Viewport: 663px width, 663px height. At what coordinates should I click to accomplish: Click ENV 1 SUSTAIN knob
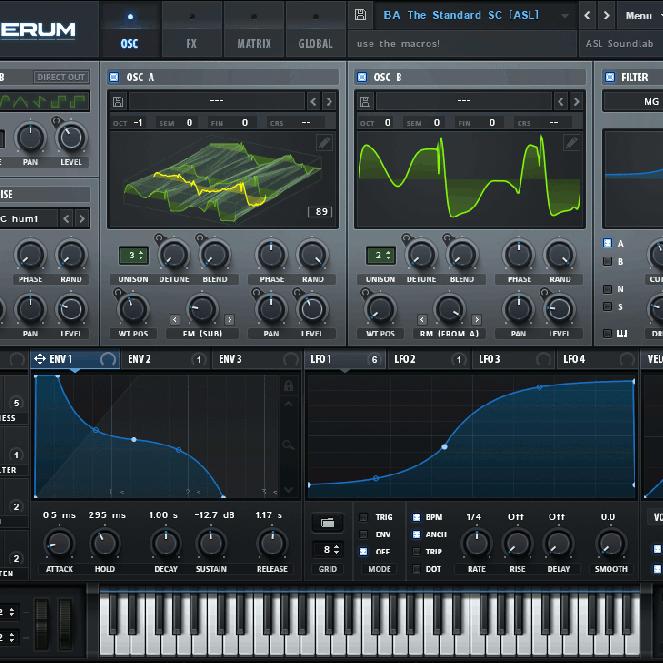211,543
